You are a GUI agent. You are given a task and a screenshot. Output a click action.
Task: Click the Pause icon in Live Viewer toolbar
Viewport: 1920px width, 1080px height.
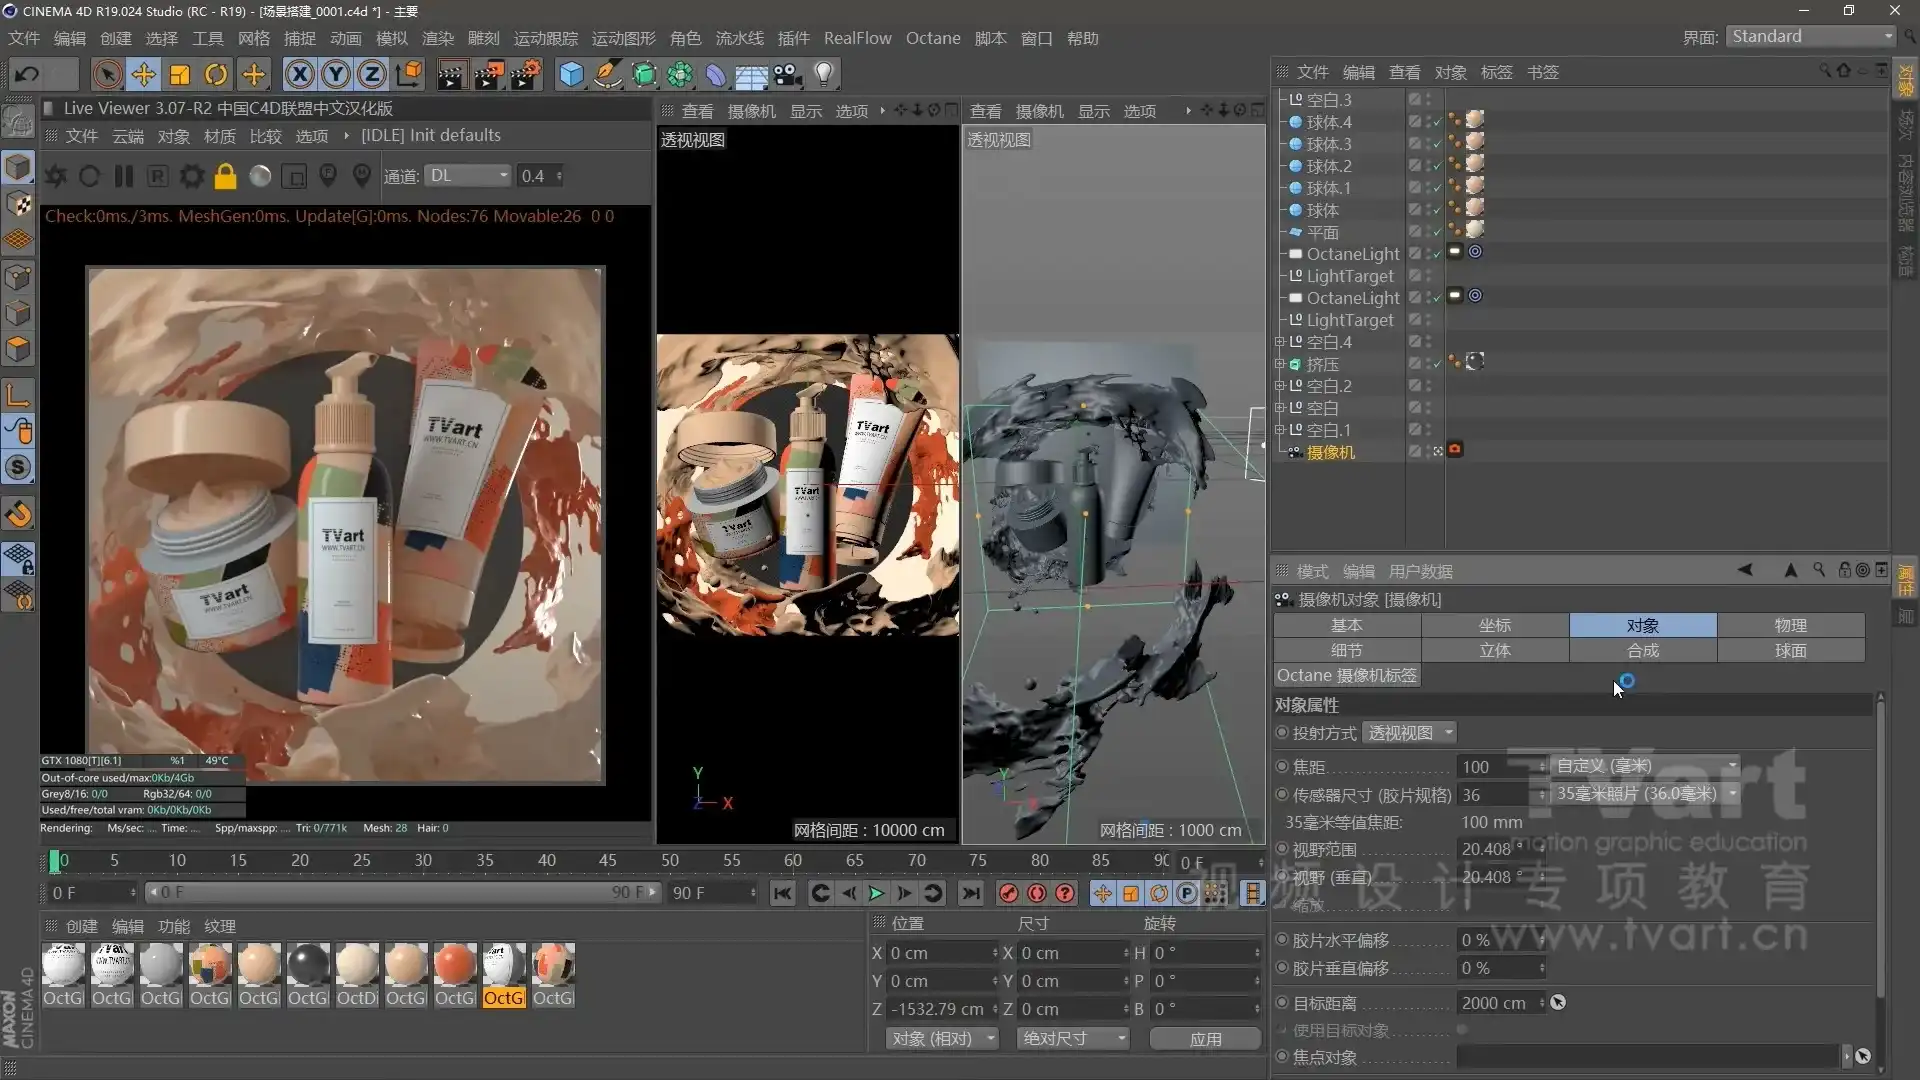click(x=124, y=176)
